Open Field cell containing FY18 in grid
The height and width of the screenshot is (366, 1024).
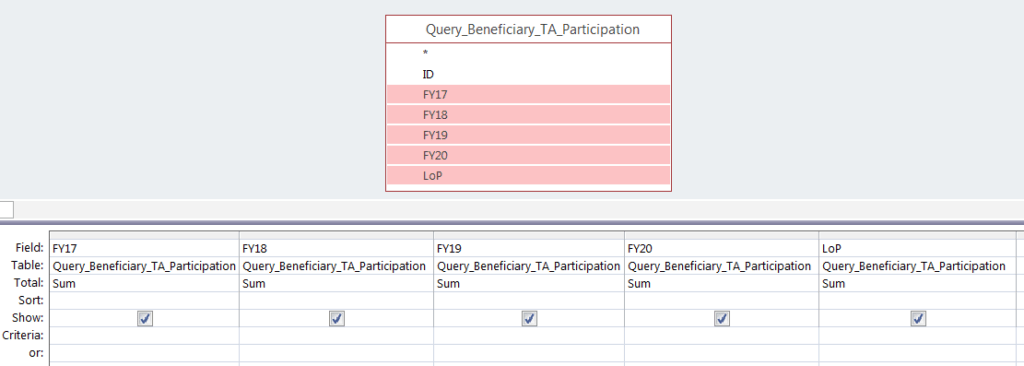click(x=336, y=248)
